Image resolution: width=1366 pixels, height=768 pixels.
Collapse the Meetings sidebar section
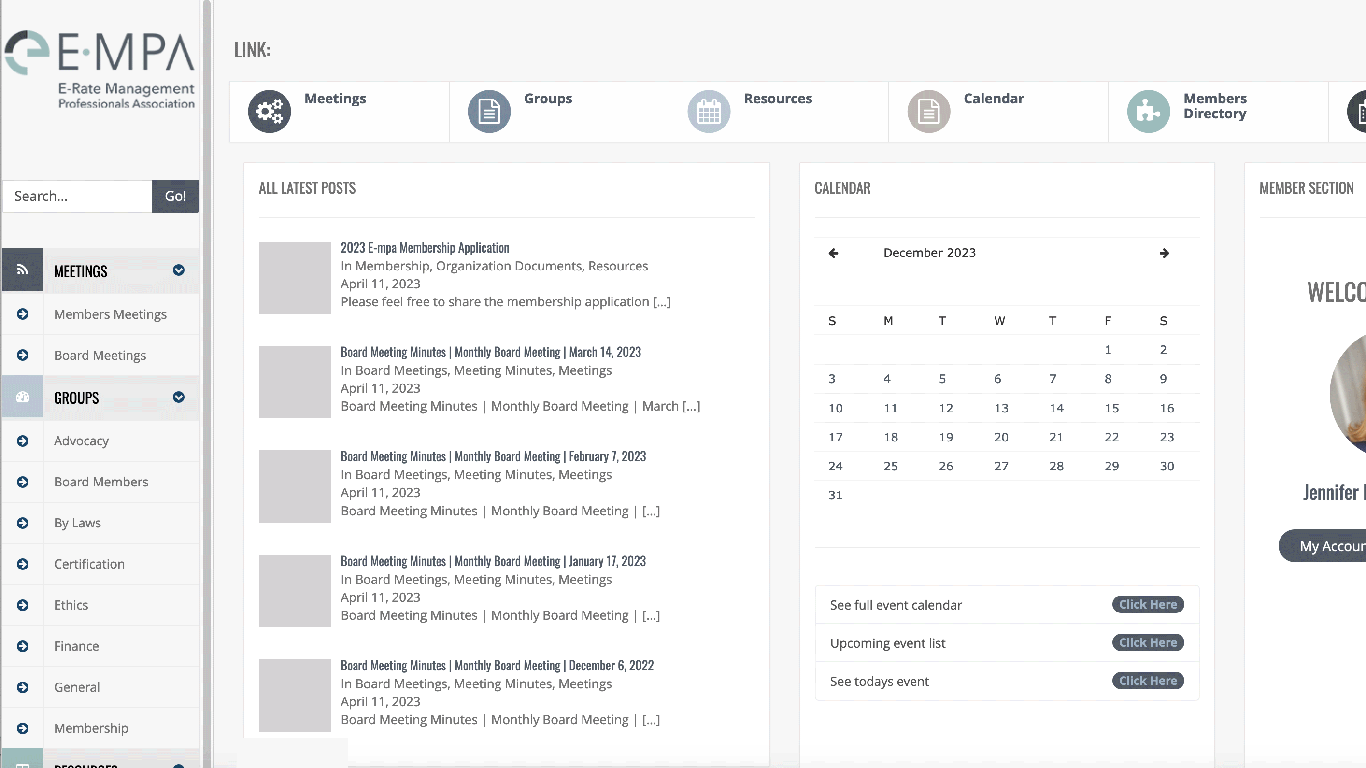[x=179, y=270]
